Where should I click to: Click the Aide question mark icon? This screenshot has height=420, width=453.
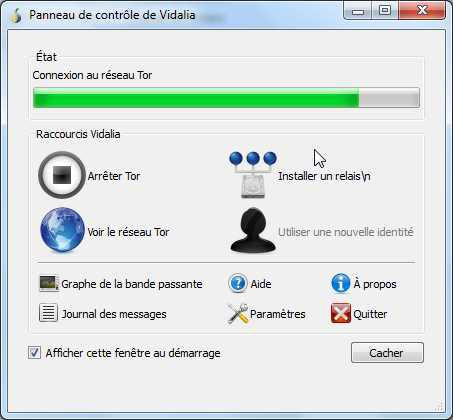click(x=238, y=283)
